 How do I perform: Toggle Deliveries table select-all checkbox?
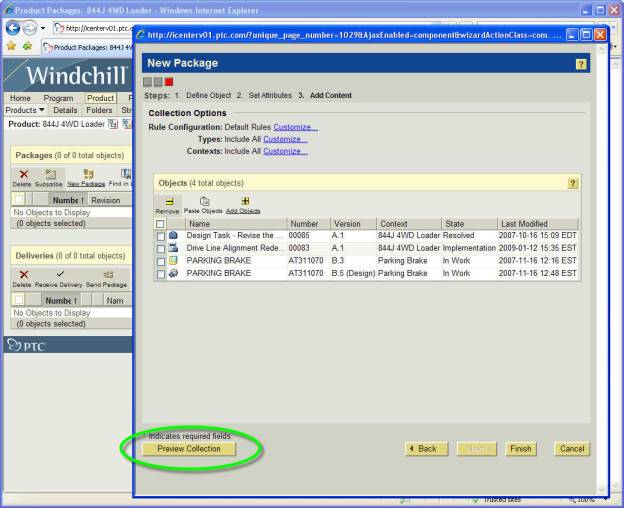pyautogui.click(x=19, y=300)
